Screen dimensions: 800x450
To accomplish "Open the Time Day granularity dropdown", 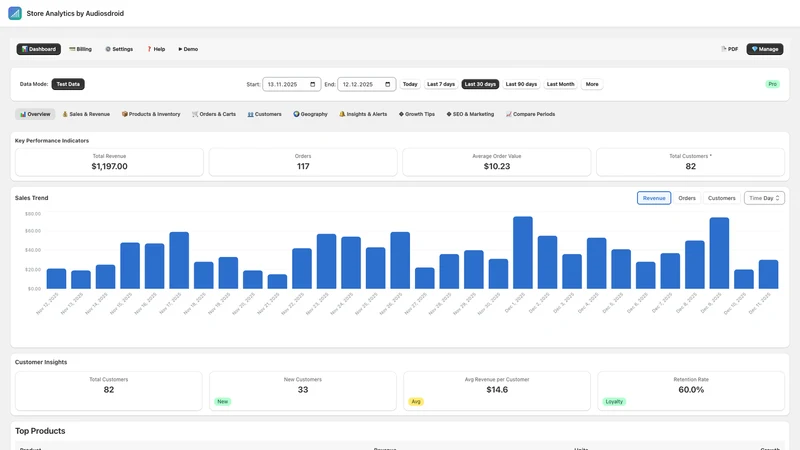I will click(764, 198).
